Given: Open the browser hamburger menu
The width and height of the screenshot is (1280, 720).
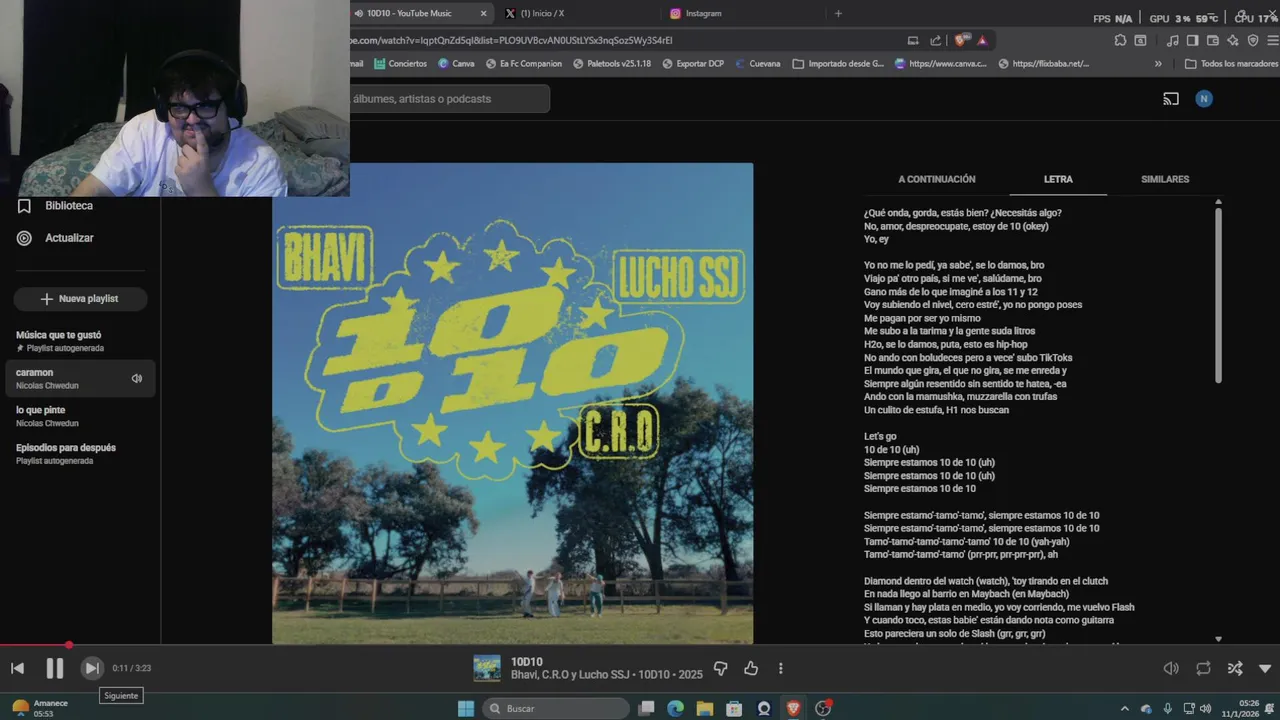Looking at the screenshot, I should click(x=1272, y=41).
